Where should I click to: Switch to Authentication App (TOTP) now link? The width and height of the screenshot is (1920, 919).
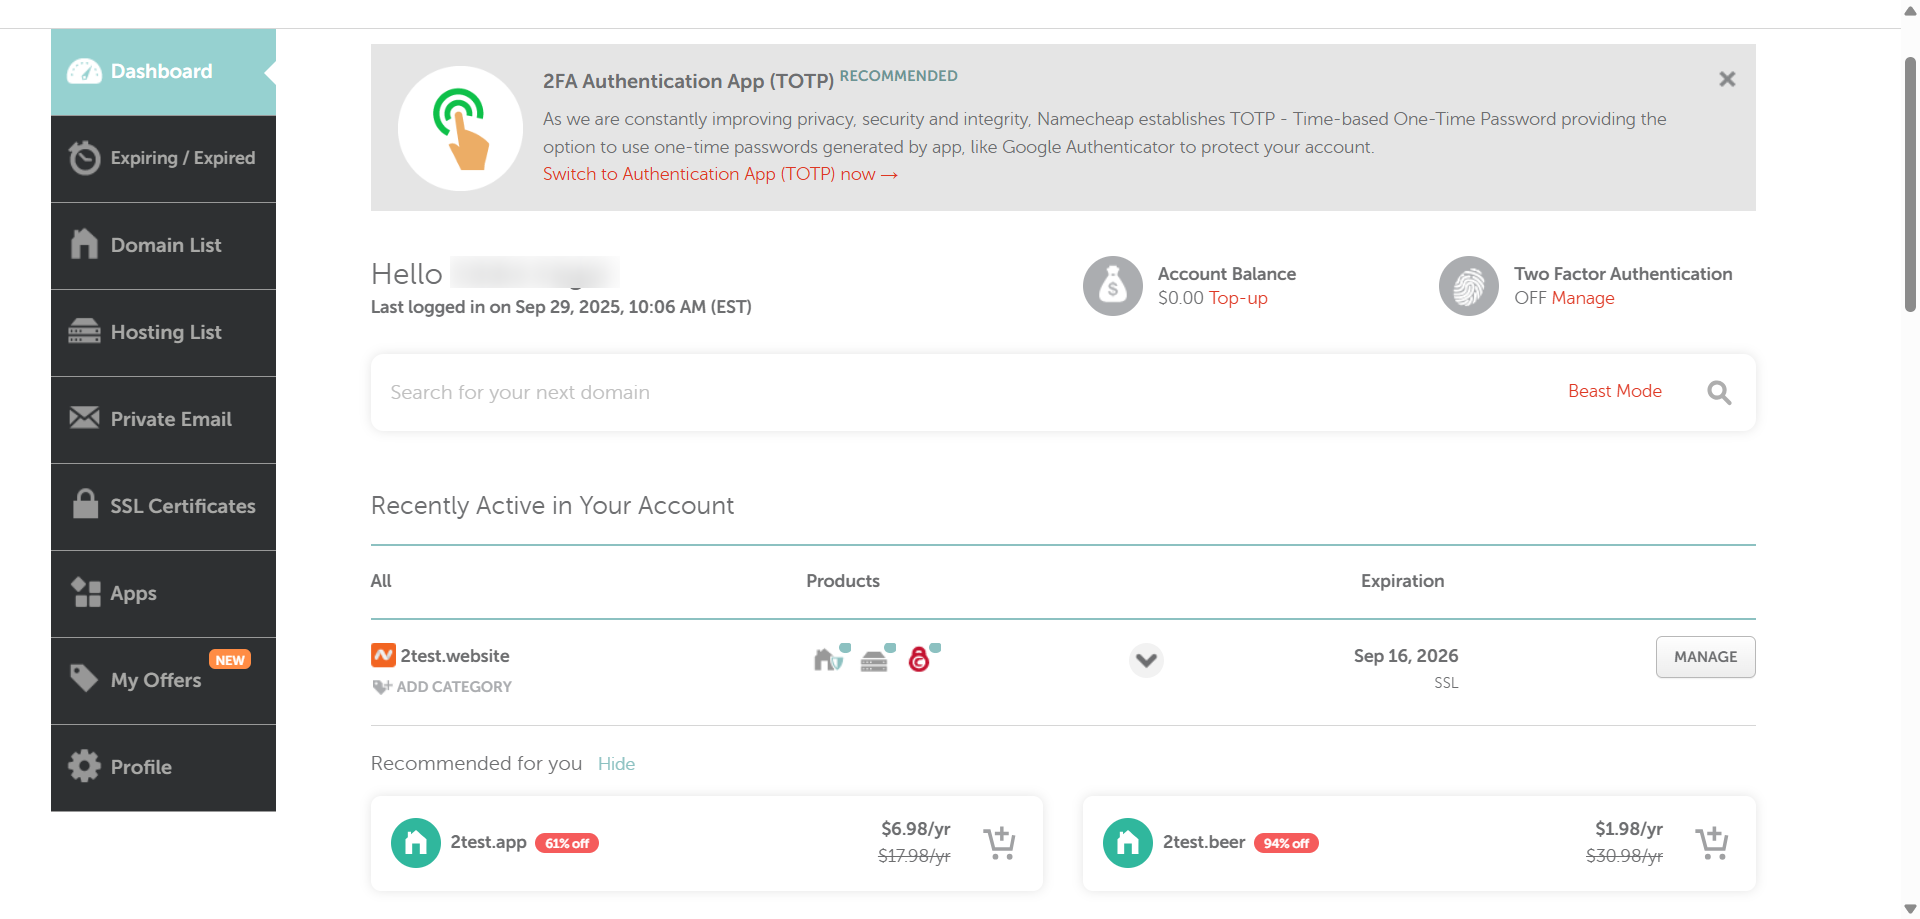(720, 174)
